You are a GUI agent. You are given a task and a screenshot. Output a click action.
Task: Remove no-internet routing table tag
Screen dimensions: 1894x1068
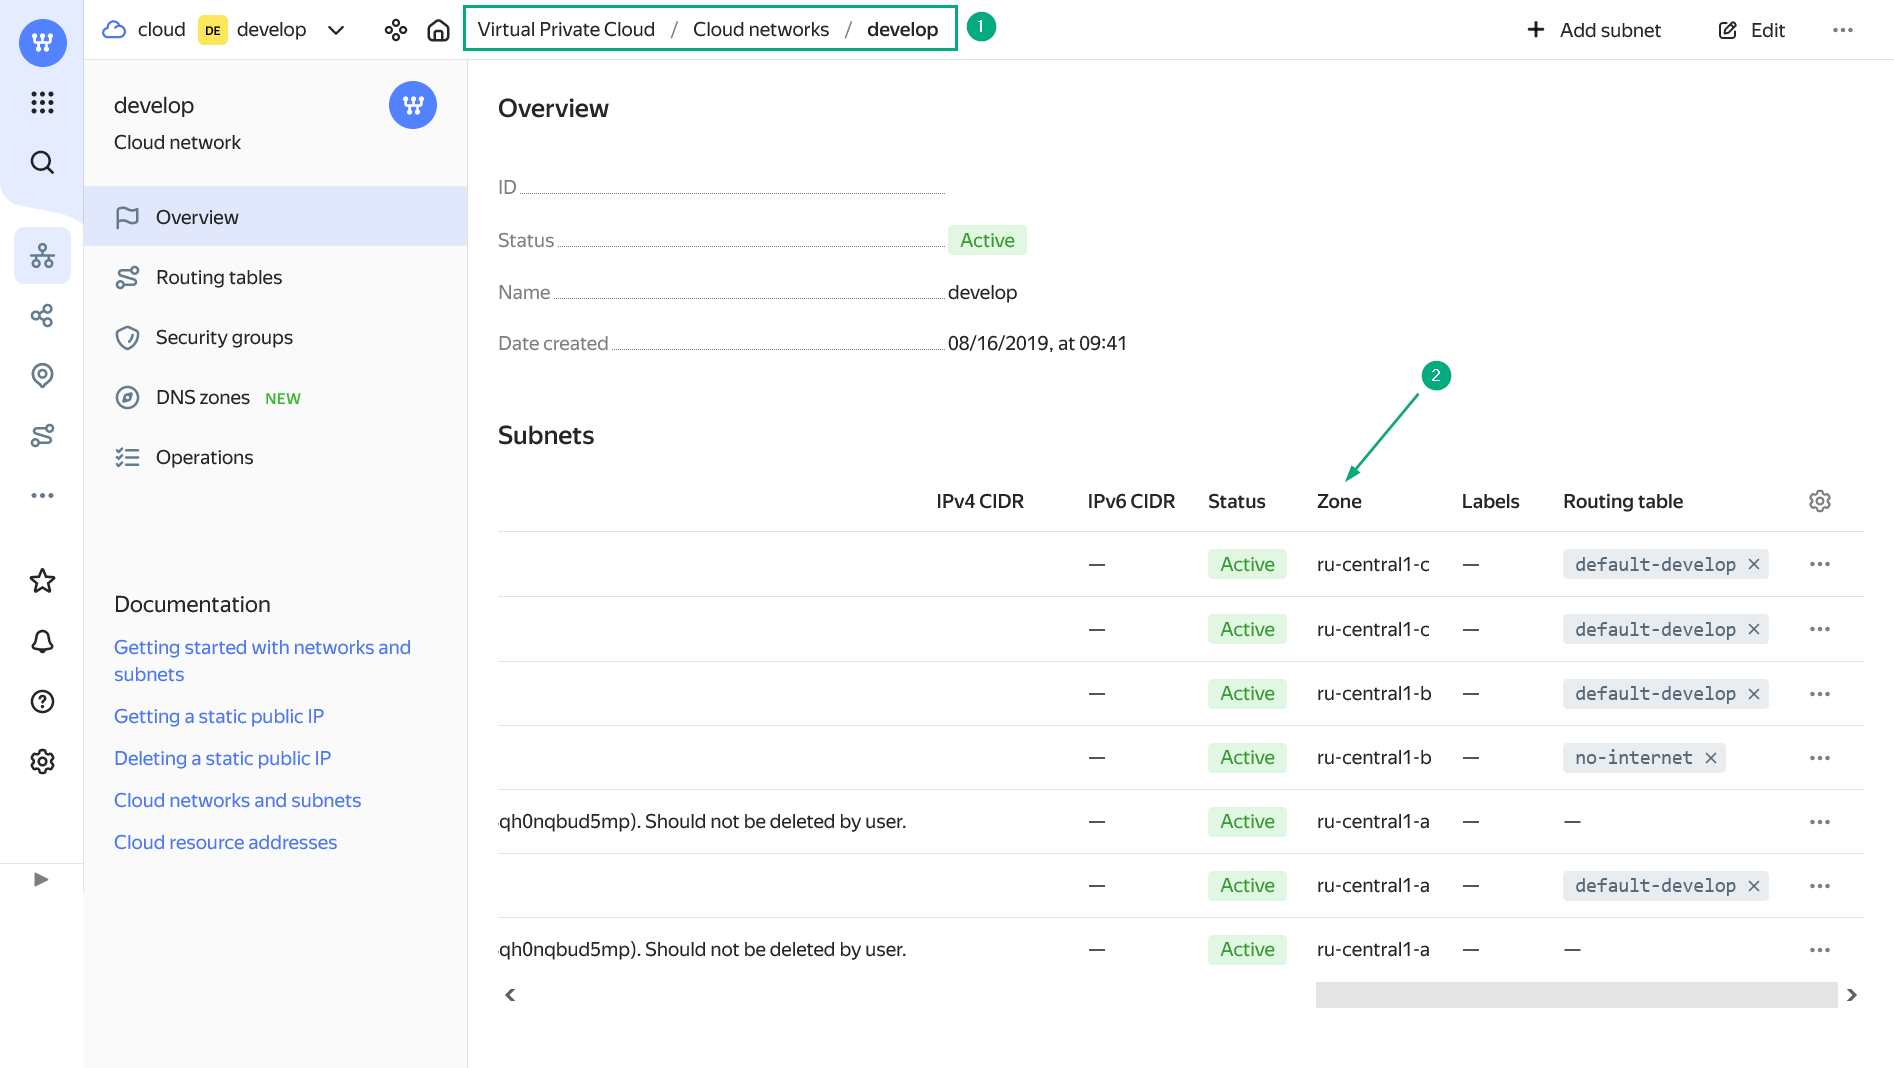click(x=1711, y=758)
